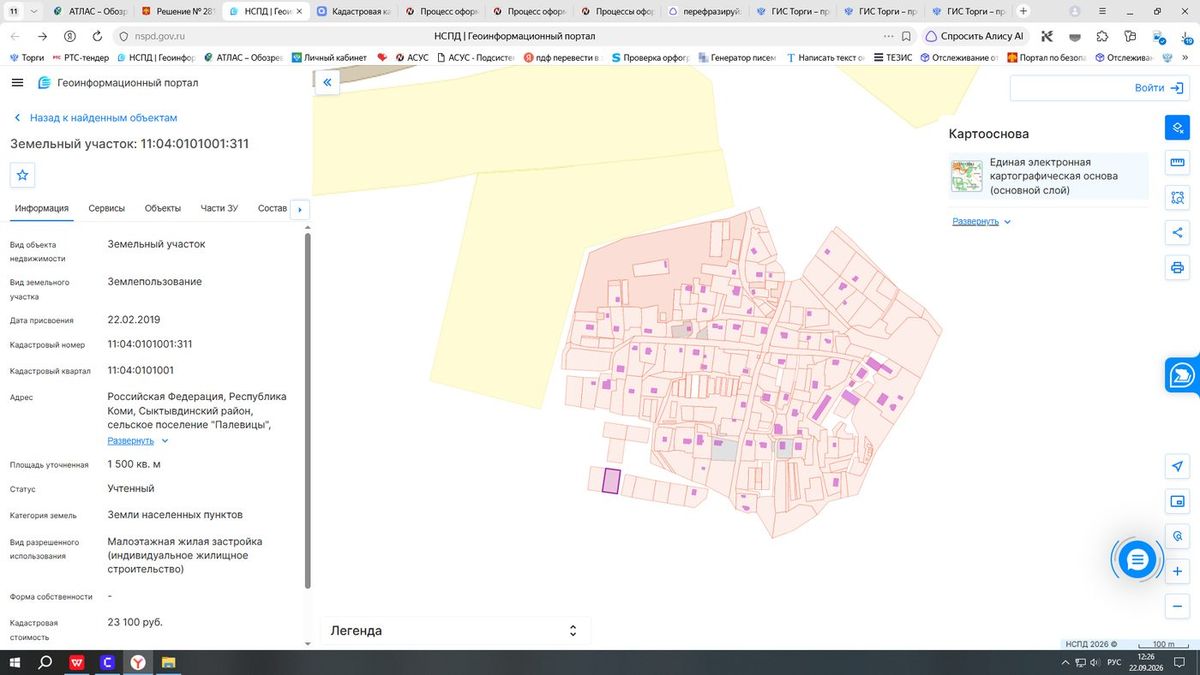1200x675 pixels.
Task: Switch to the Сервисы tab
Action: (x=107, y=208)
